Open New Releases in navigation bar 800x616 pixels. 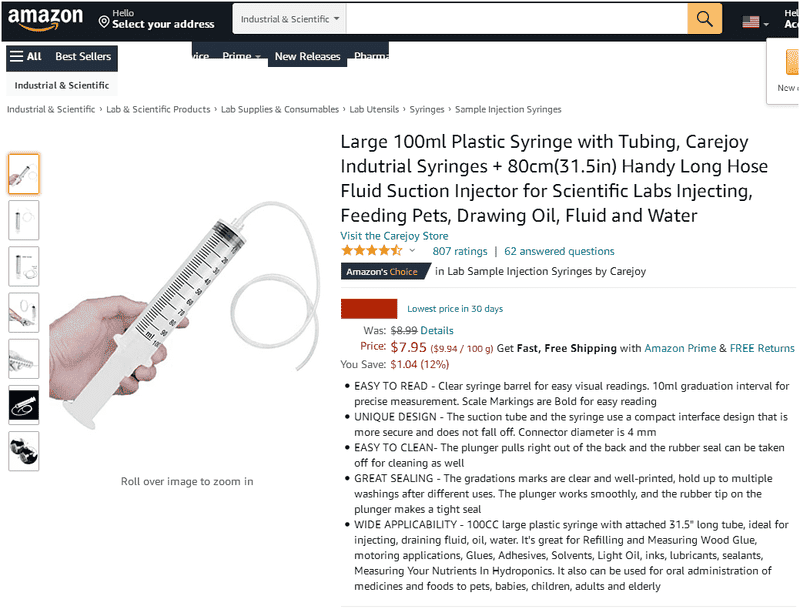point(307,57)
